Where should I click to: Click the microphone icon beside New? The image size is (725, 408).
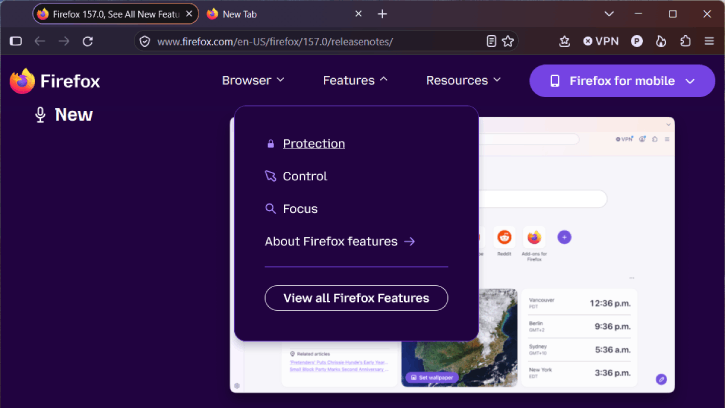40,115
